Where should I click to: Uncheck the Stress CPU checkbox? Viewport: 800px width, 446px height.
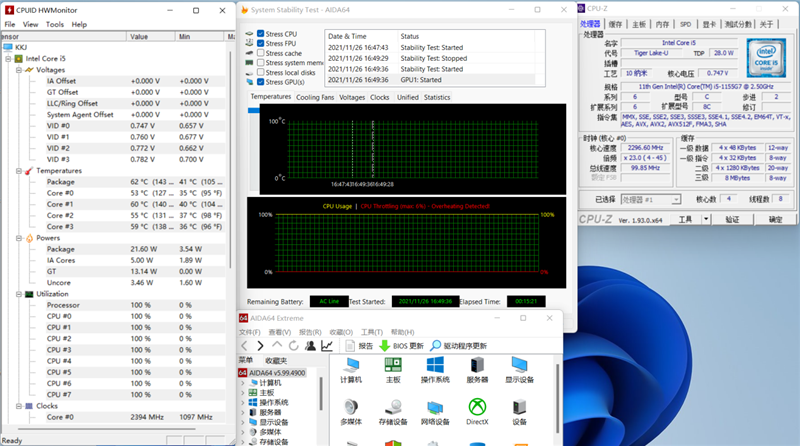pyautogui.click(x=261, y=34)
